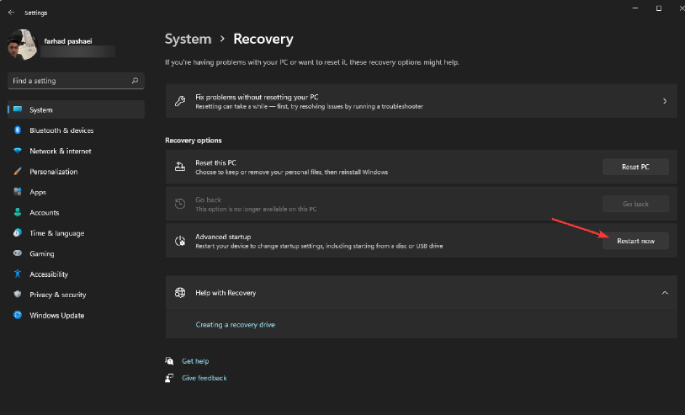Image resolution: width=685 pixels, height=415 pixels.
Task: Open Accounts settings page
Action: click(x=44, y=212)
